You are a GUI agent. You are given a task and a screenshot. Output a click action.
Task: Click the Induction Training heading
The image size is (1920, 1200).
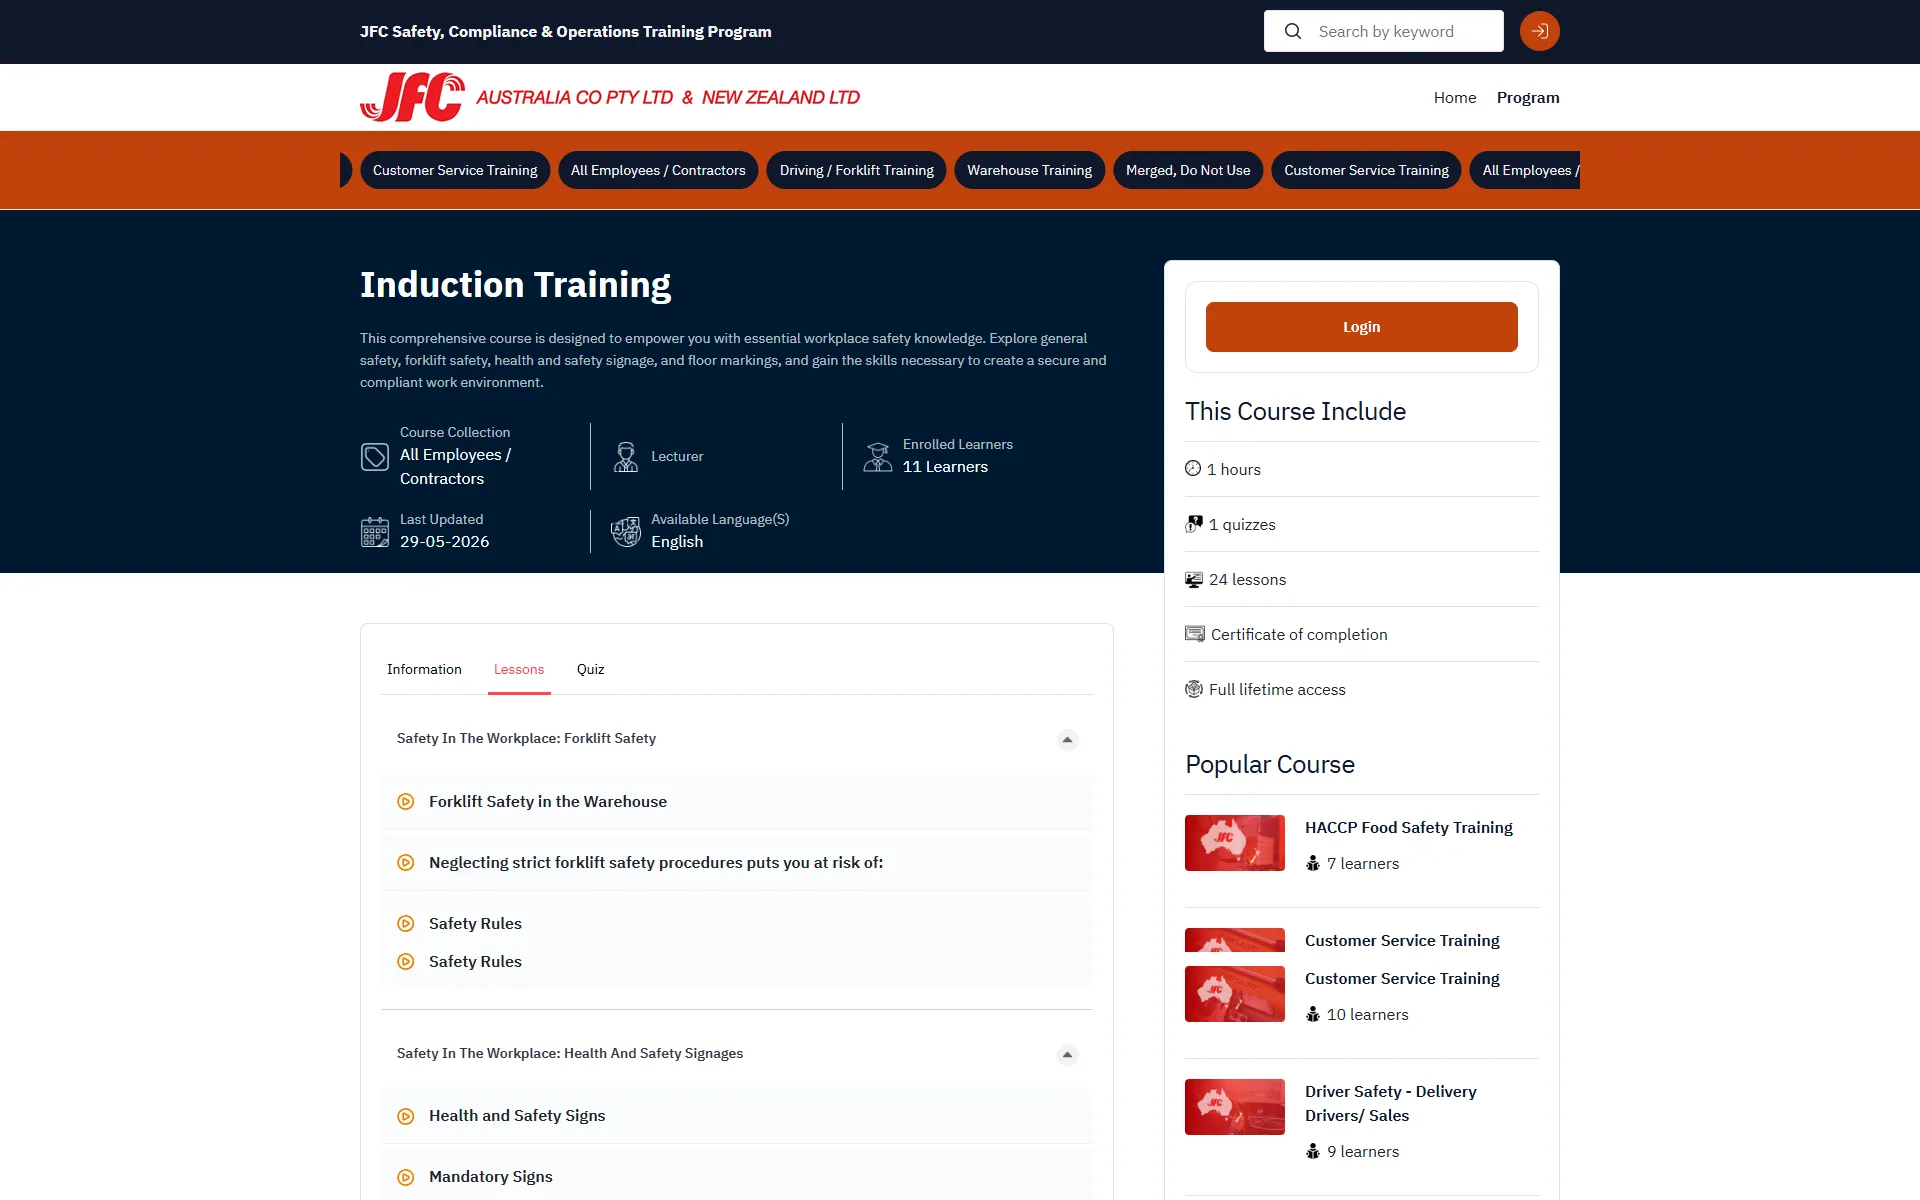click(515, 285)
